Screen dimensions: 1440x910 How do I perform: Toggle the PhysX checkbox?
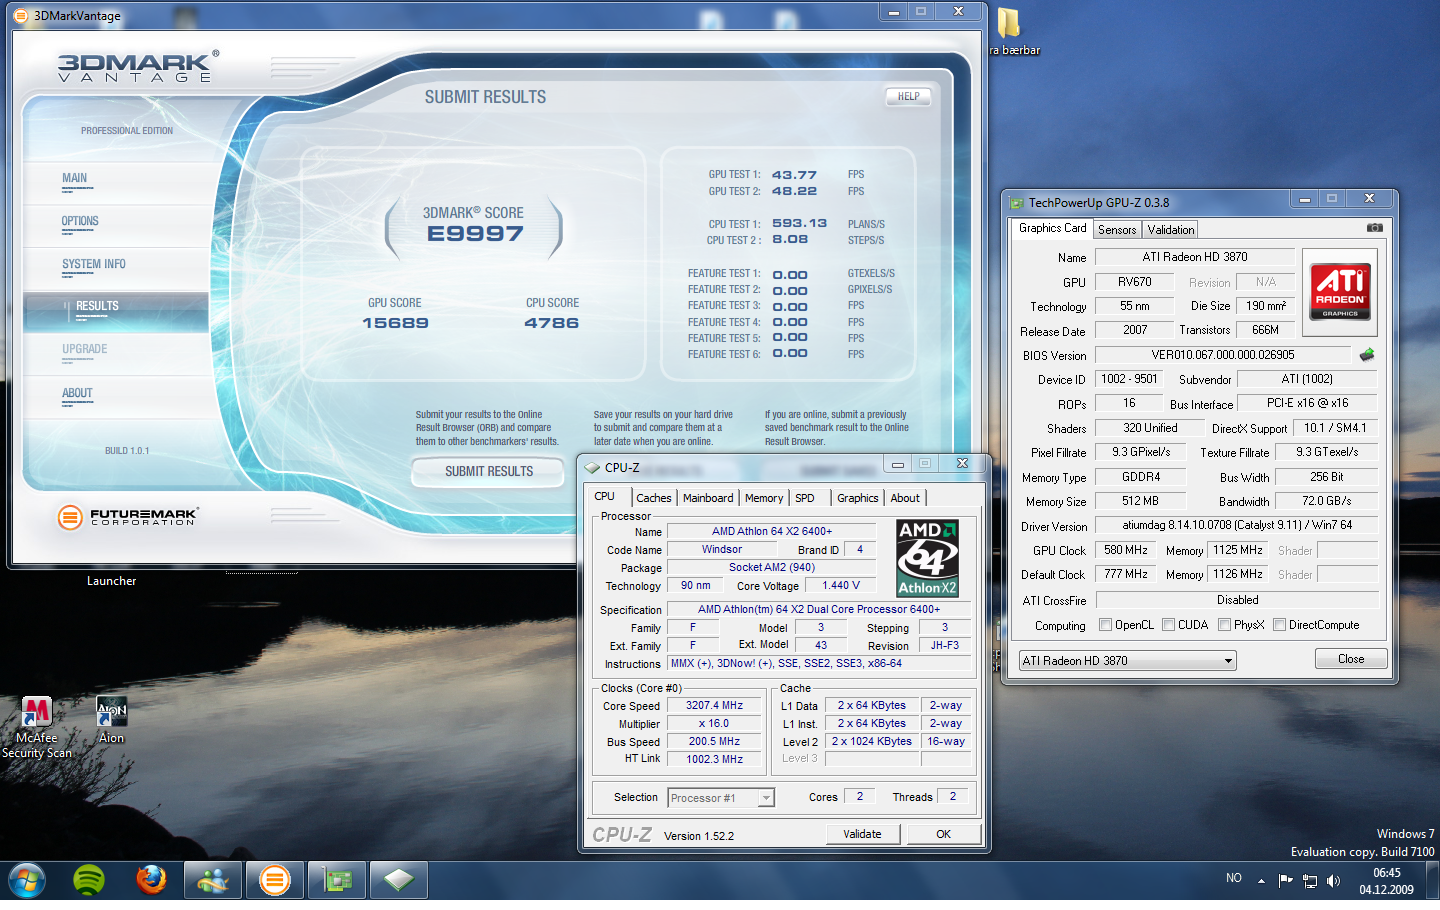point(1224,625)
